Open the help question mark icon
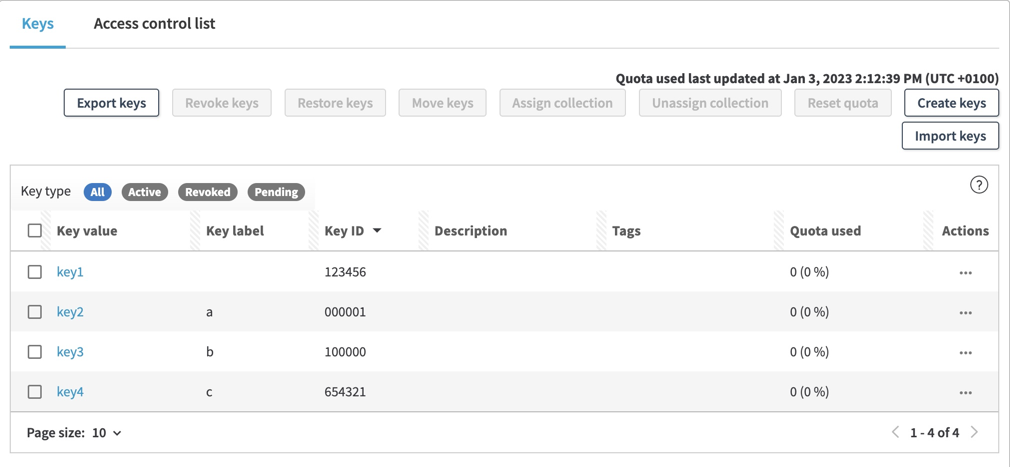Screen dimensions: 1010x467 (978, 185)
